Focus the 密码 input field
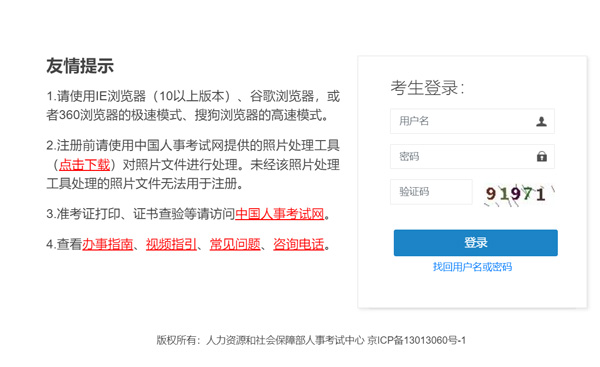This screenshot has height=367, width=600. (472, 156)
